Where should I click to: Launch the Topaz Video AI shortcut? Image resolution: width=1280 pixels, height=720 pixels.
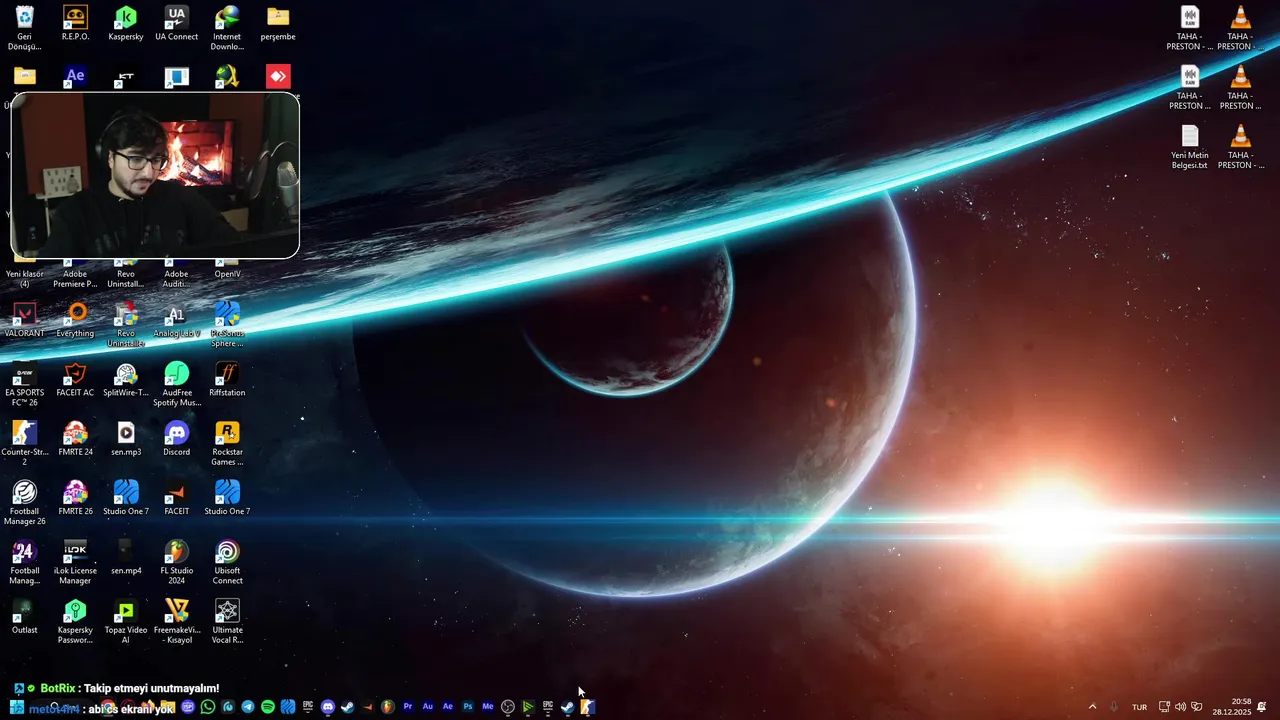tap(126, 621)
